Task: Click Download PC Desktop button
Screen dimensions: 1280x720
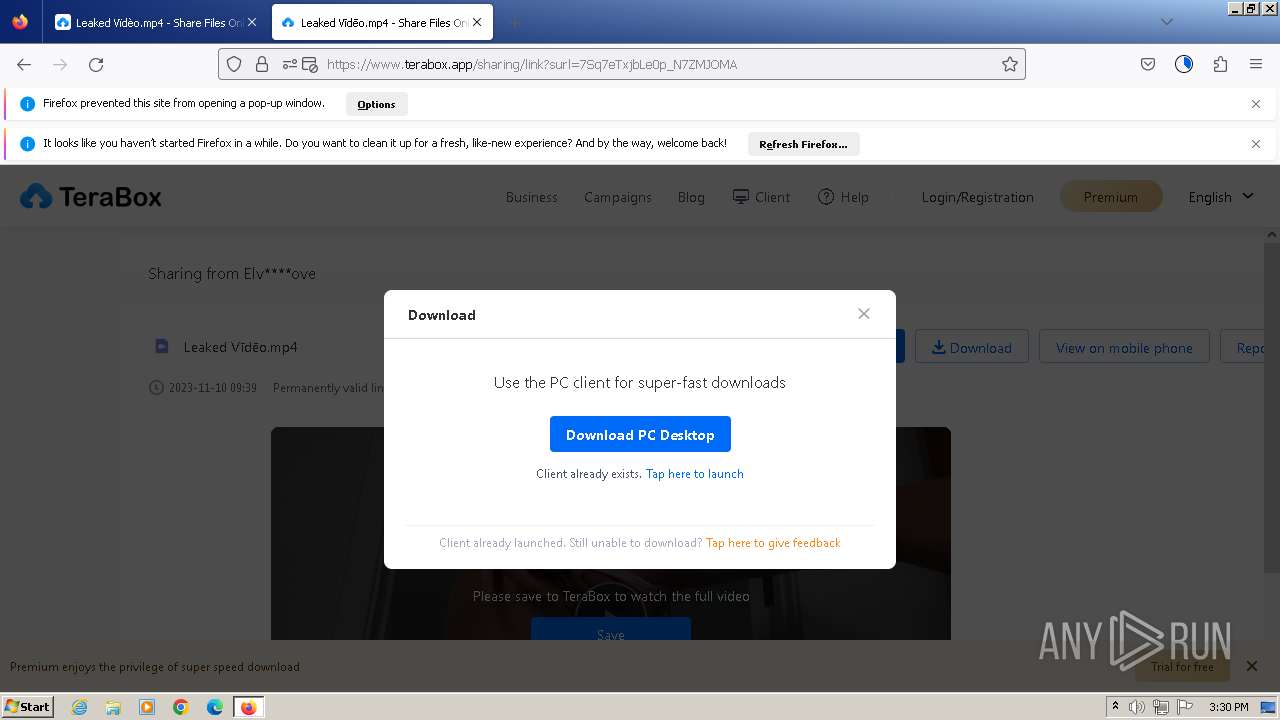Action: click(x=640, y=434)
